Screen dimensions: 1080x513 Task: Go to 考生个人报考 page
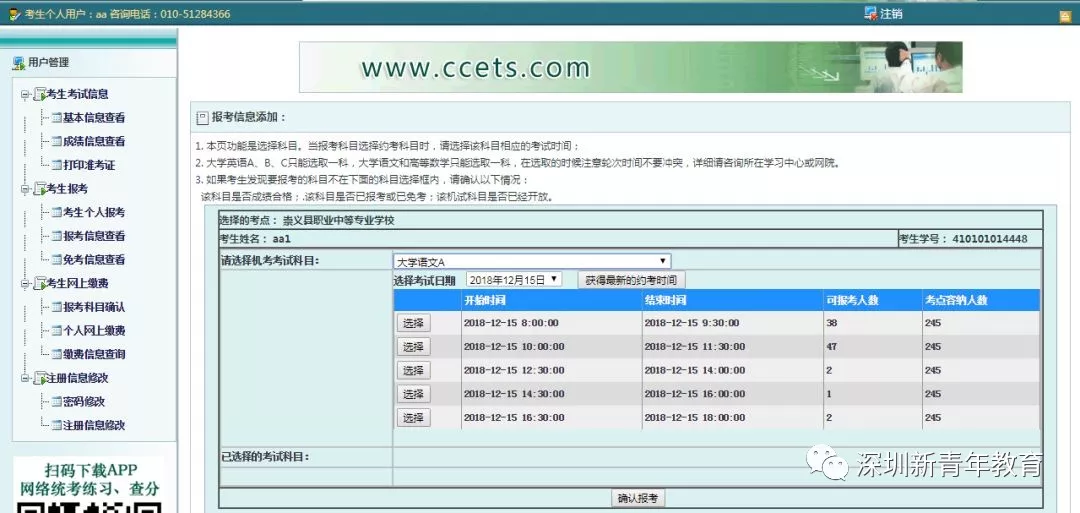pyautogui.click(x=94, y=212)
